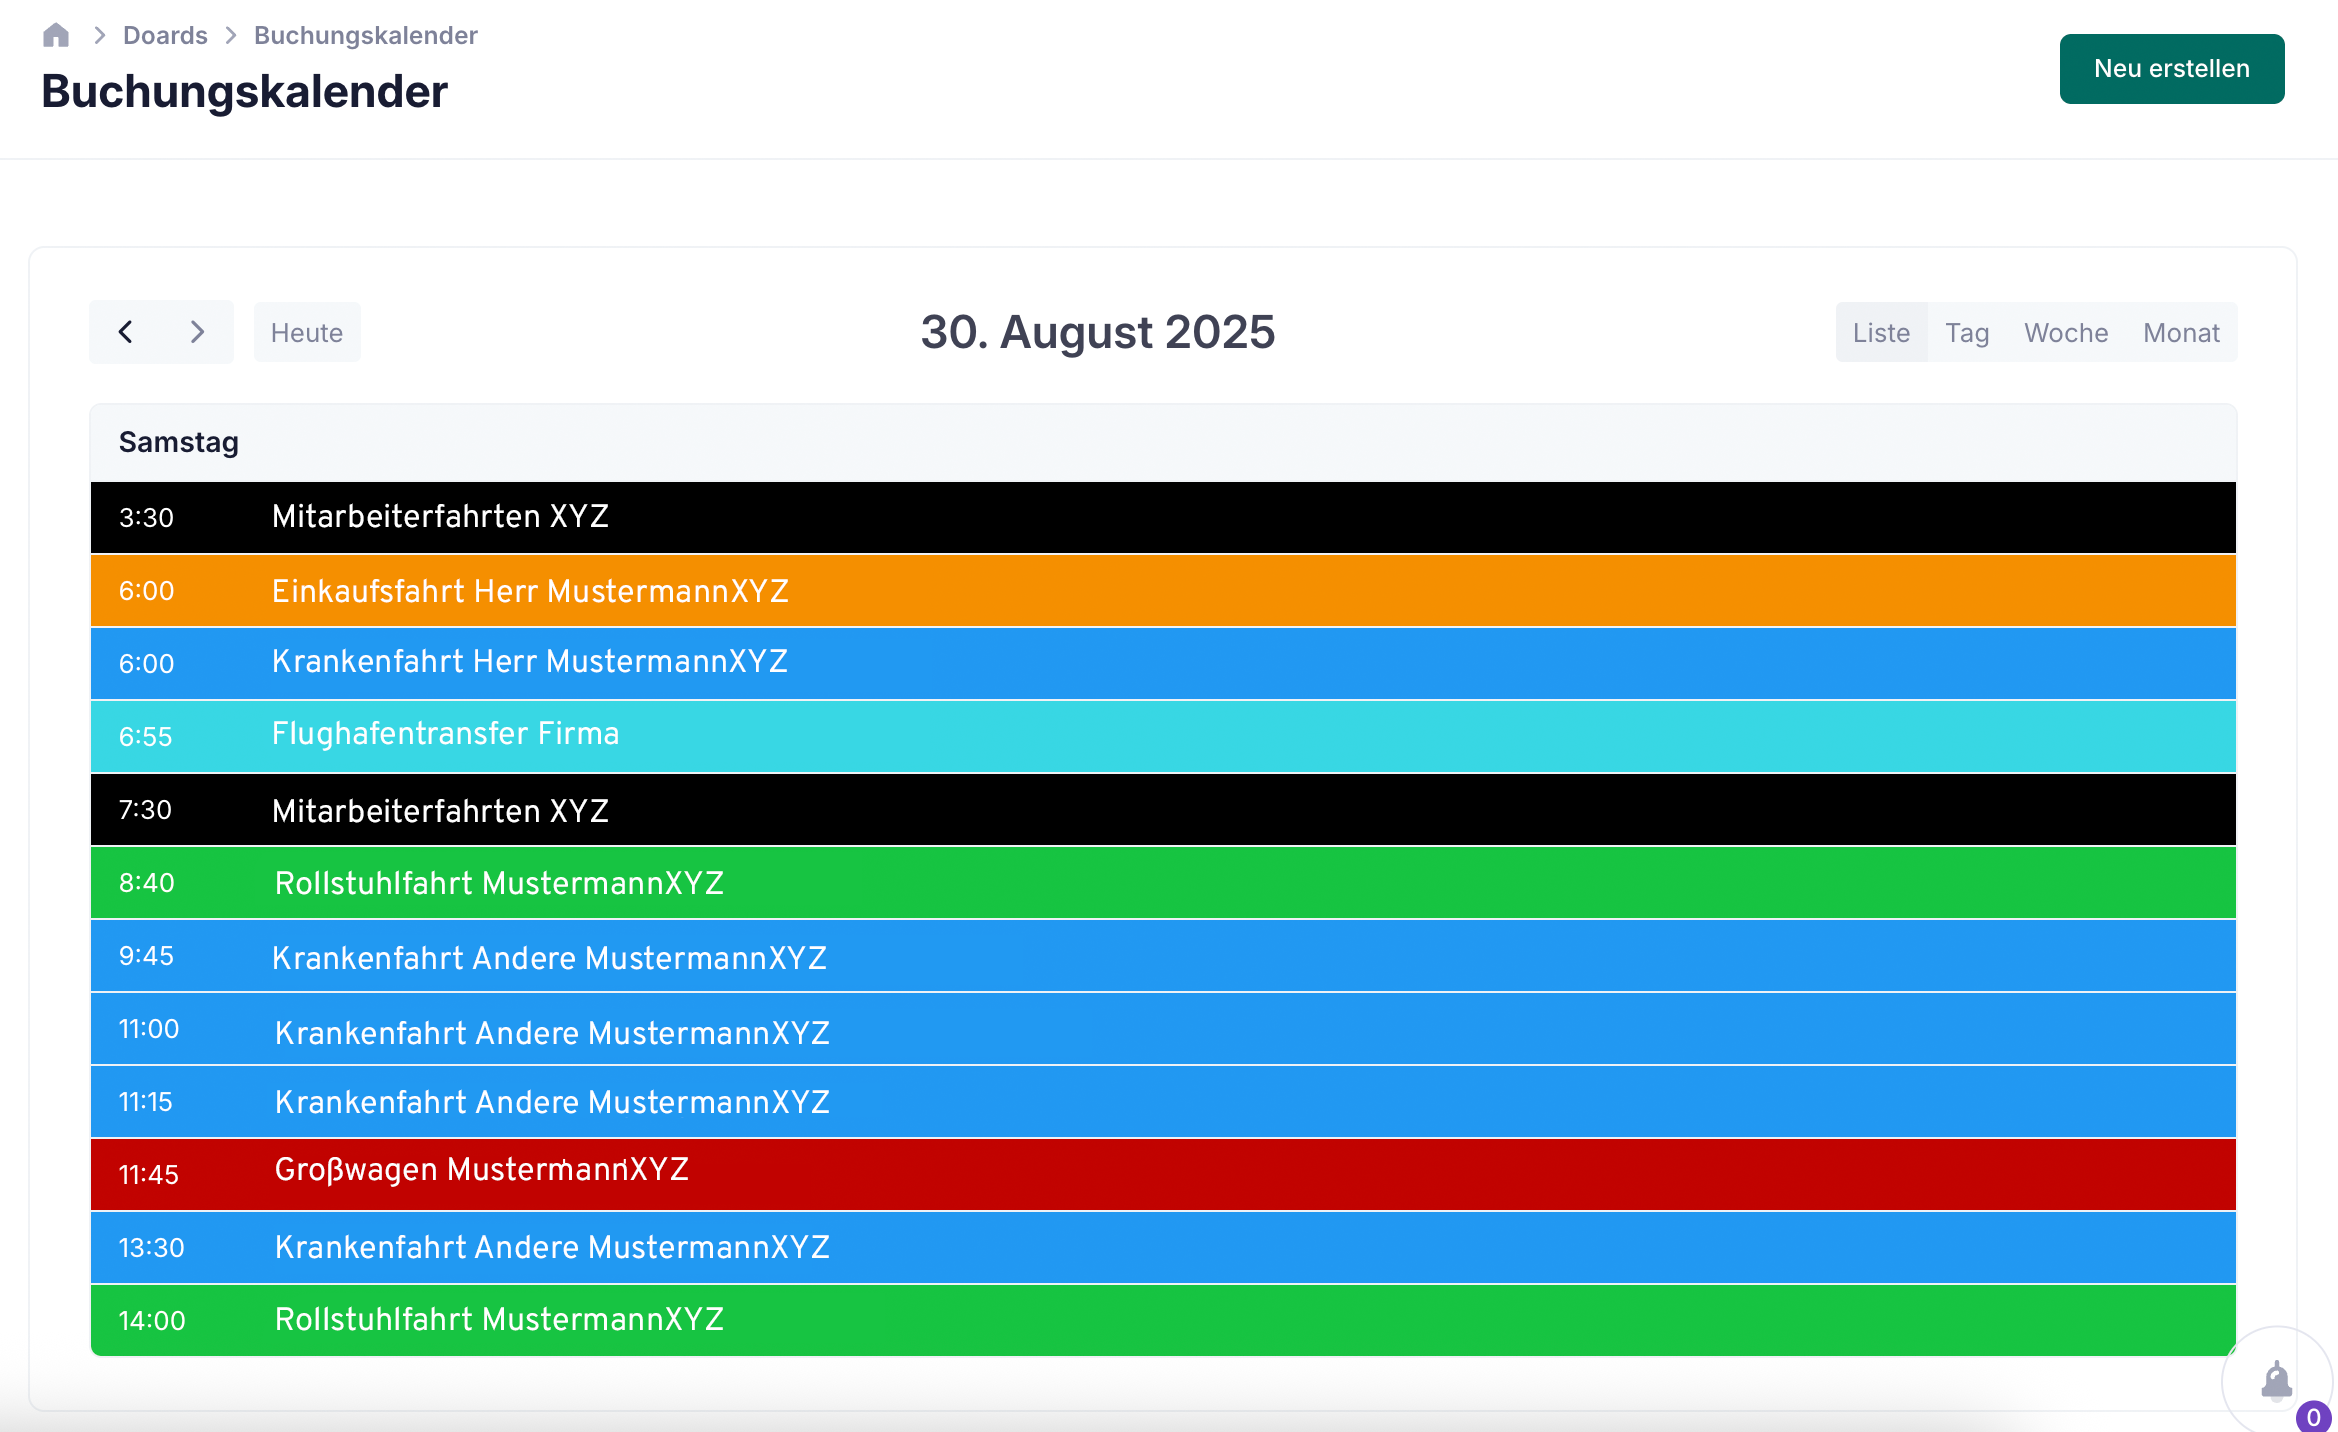Open the orange Einkaufsfahrt Herr MustermannXYZ event

pos(530,591)
